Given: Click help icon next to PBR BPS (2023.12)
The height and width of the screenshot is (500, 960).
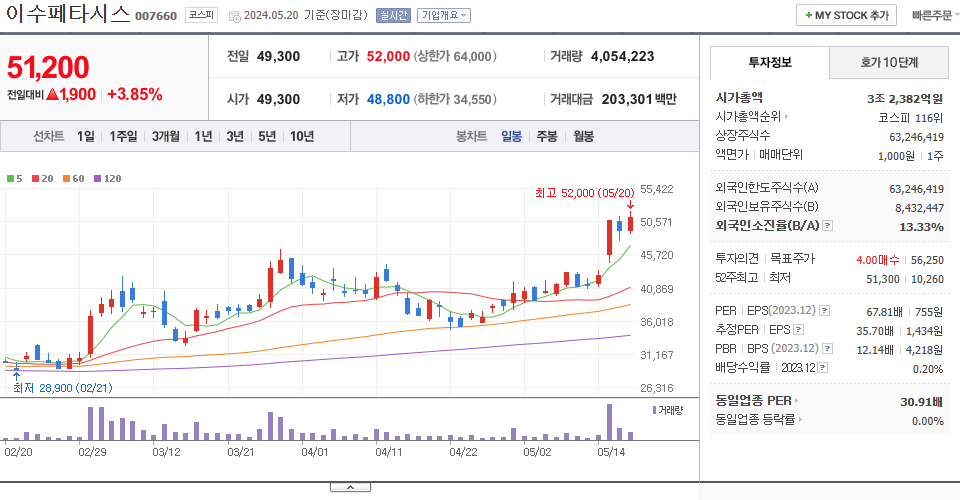Looking at the screenshot, I should 827,349.
